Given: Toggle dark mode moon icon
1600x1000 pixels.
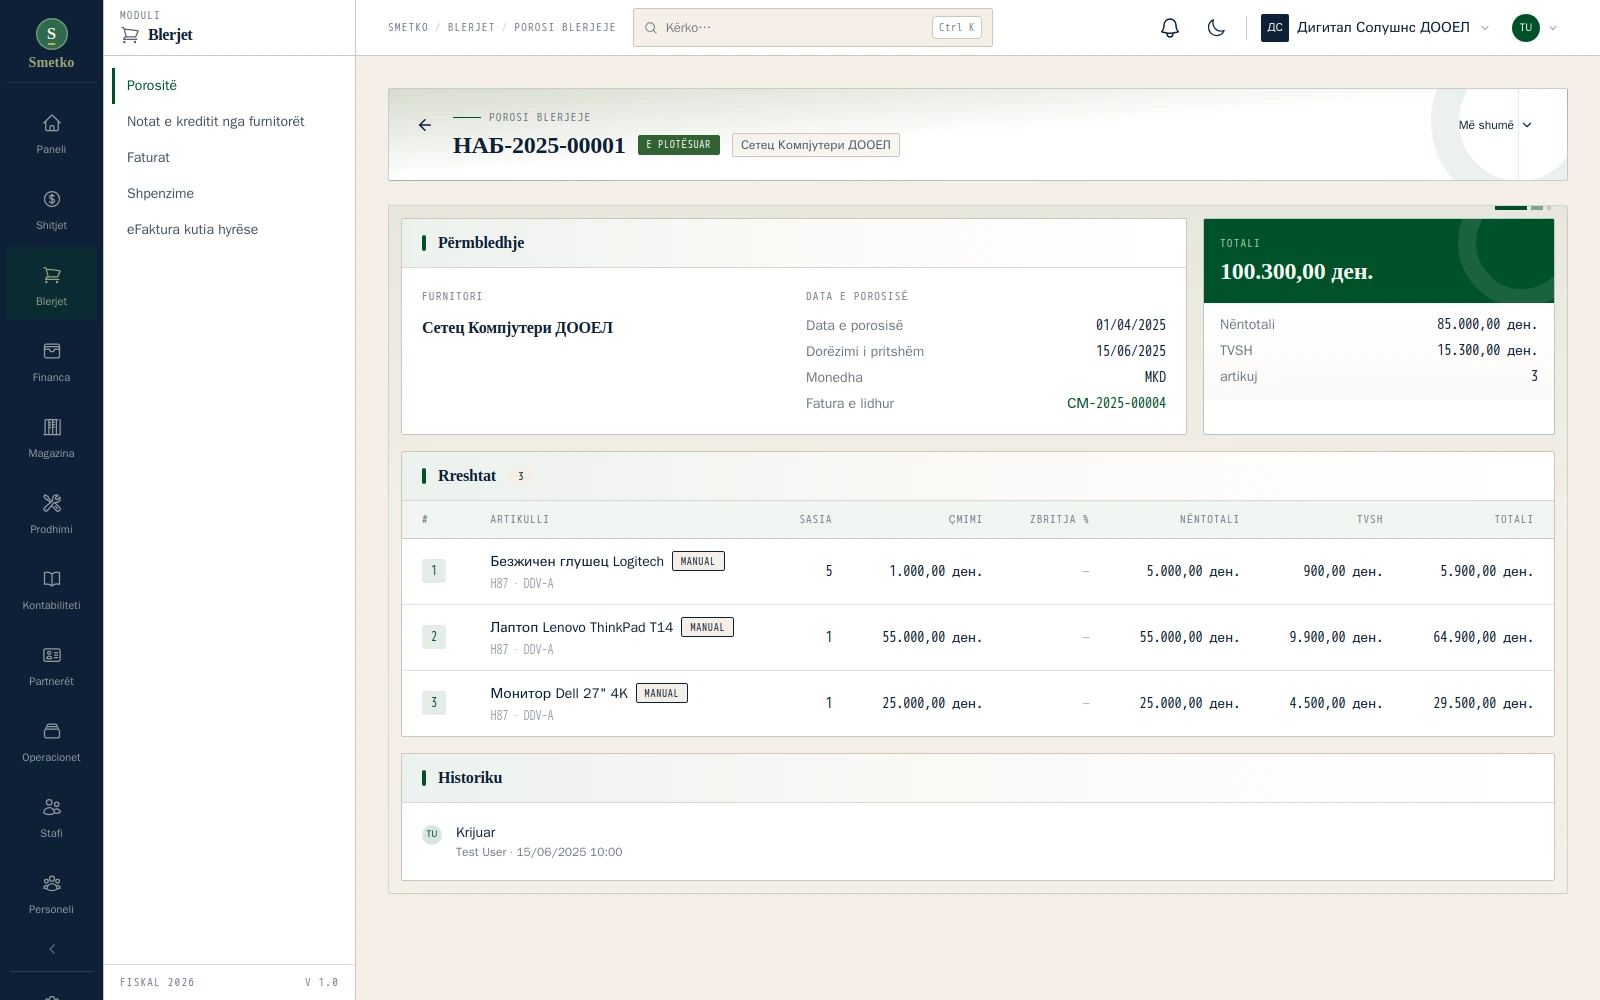Looking at the screenshot, I should [x=1216, y=28].
